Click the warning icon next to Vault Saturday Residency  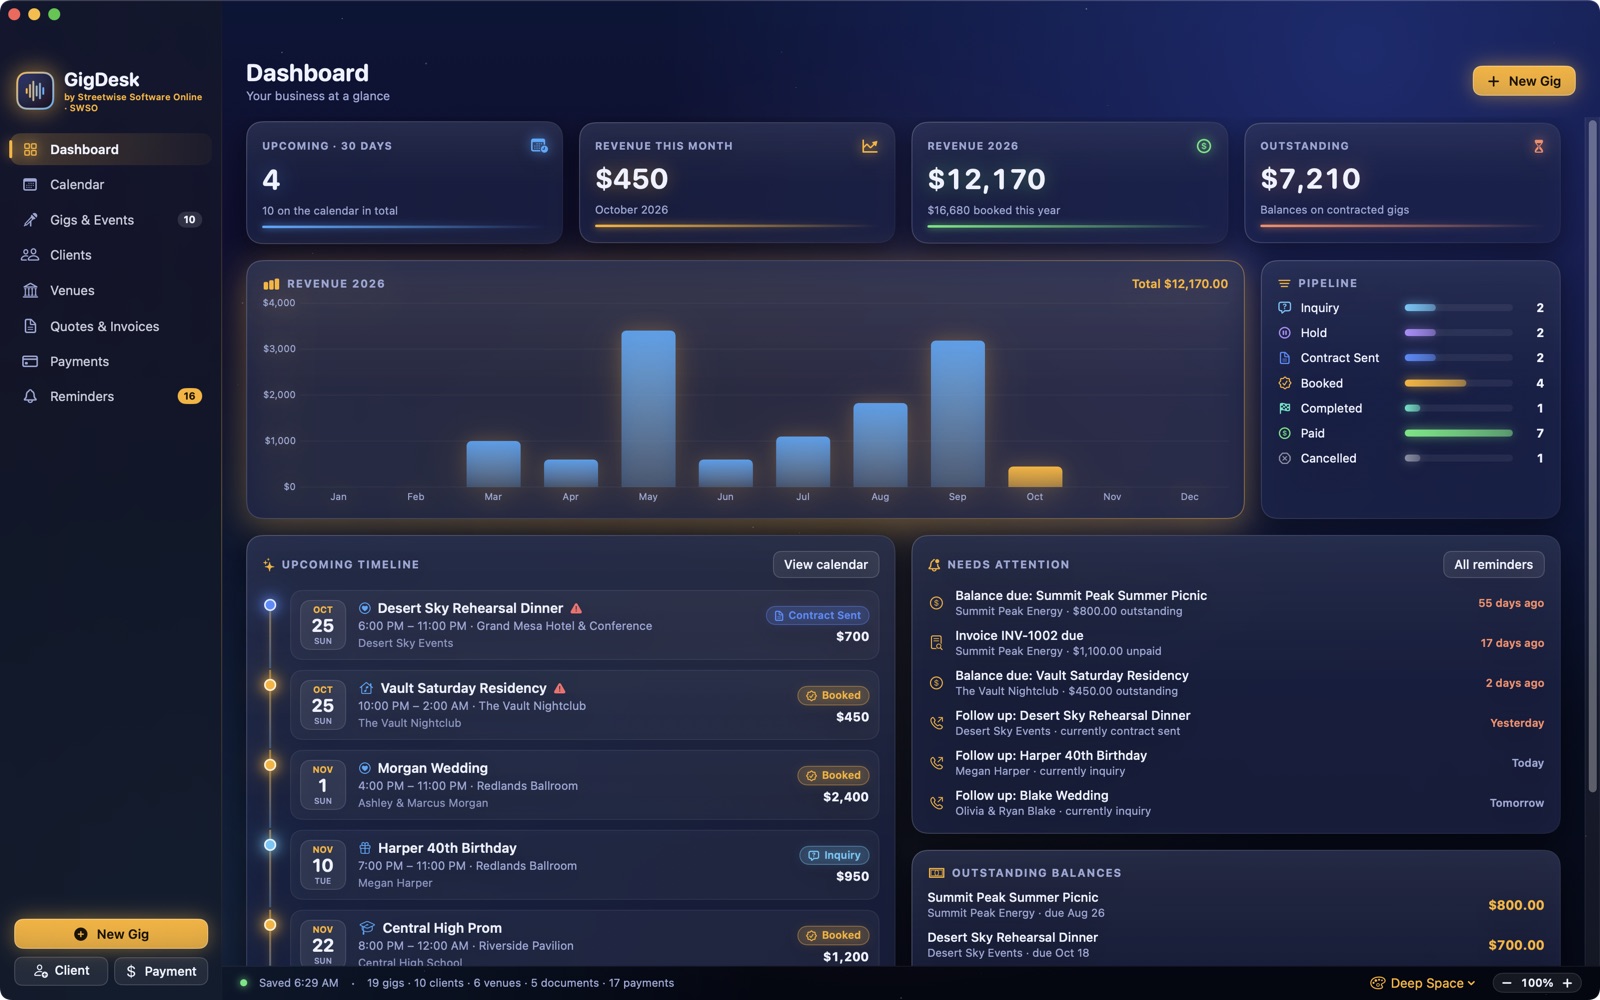pyautogui.click(x=560, y=688)
